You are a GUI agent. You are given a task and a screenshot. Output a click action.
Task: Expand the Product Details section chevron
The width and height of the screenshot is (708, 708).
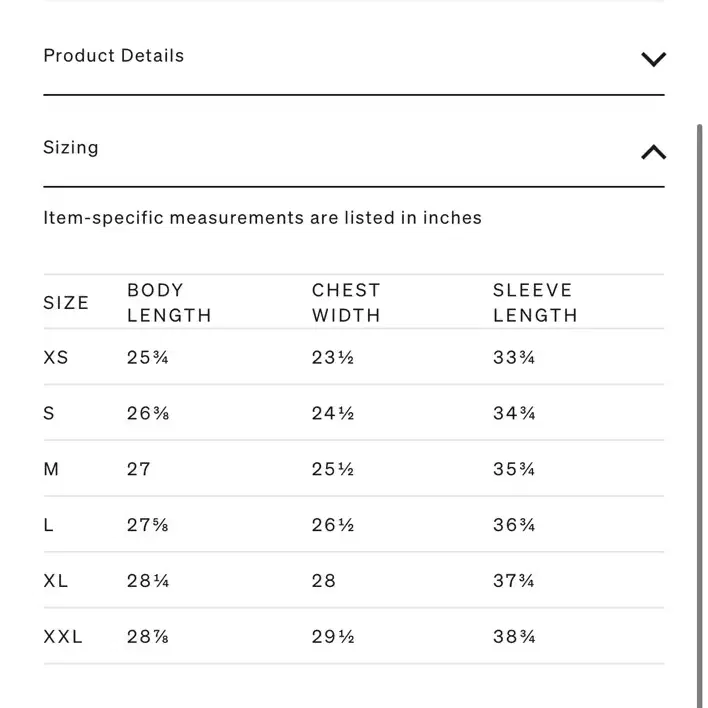click(x=653, y=59)
